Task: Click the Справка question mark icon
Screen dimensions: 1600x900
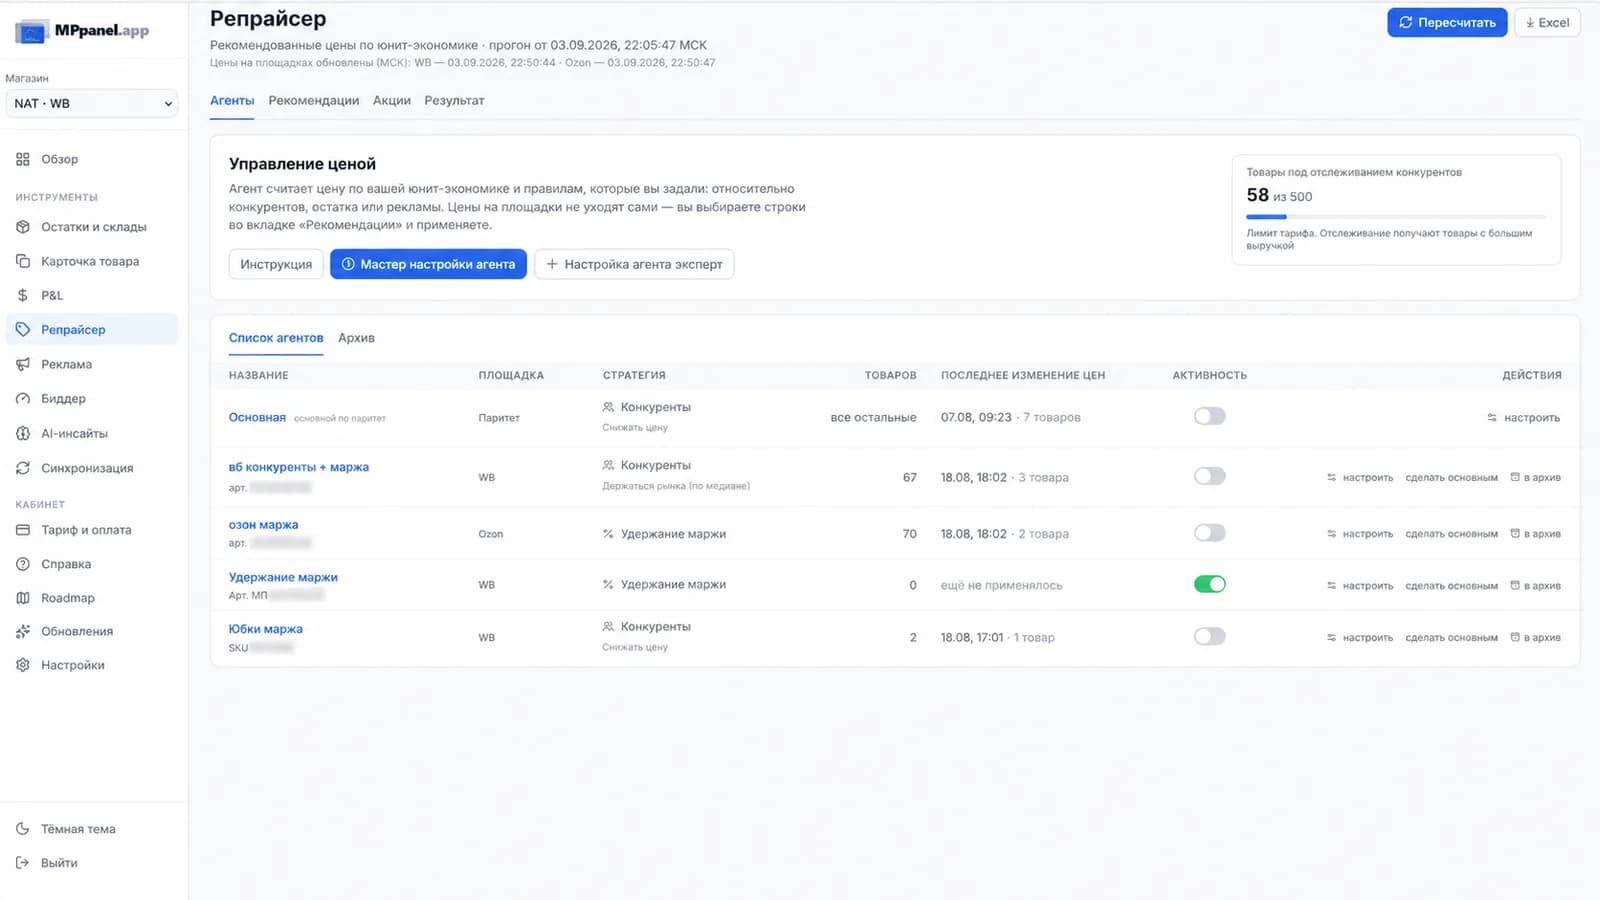Action: click(x=23, y=564)
